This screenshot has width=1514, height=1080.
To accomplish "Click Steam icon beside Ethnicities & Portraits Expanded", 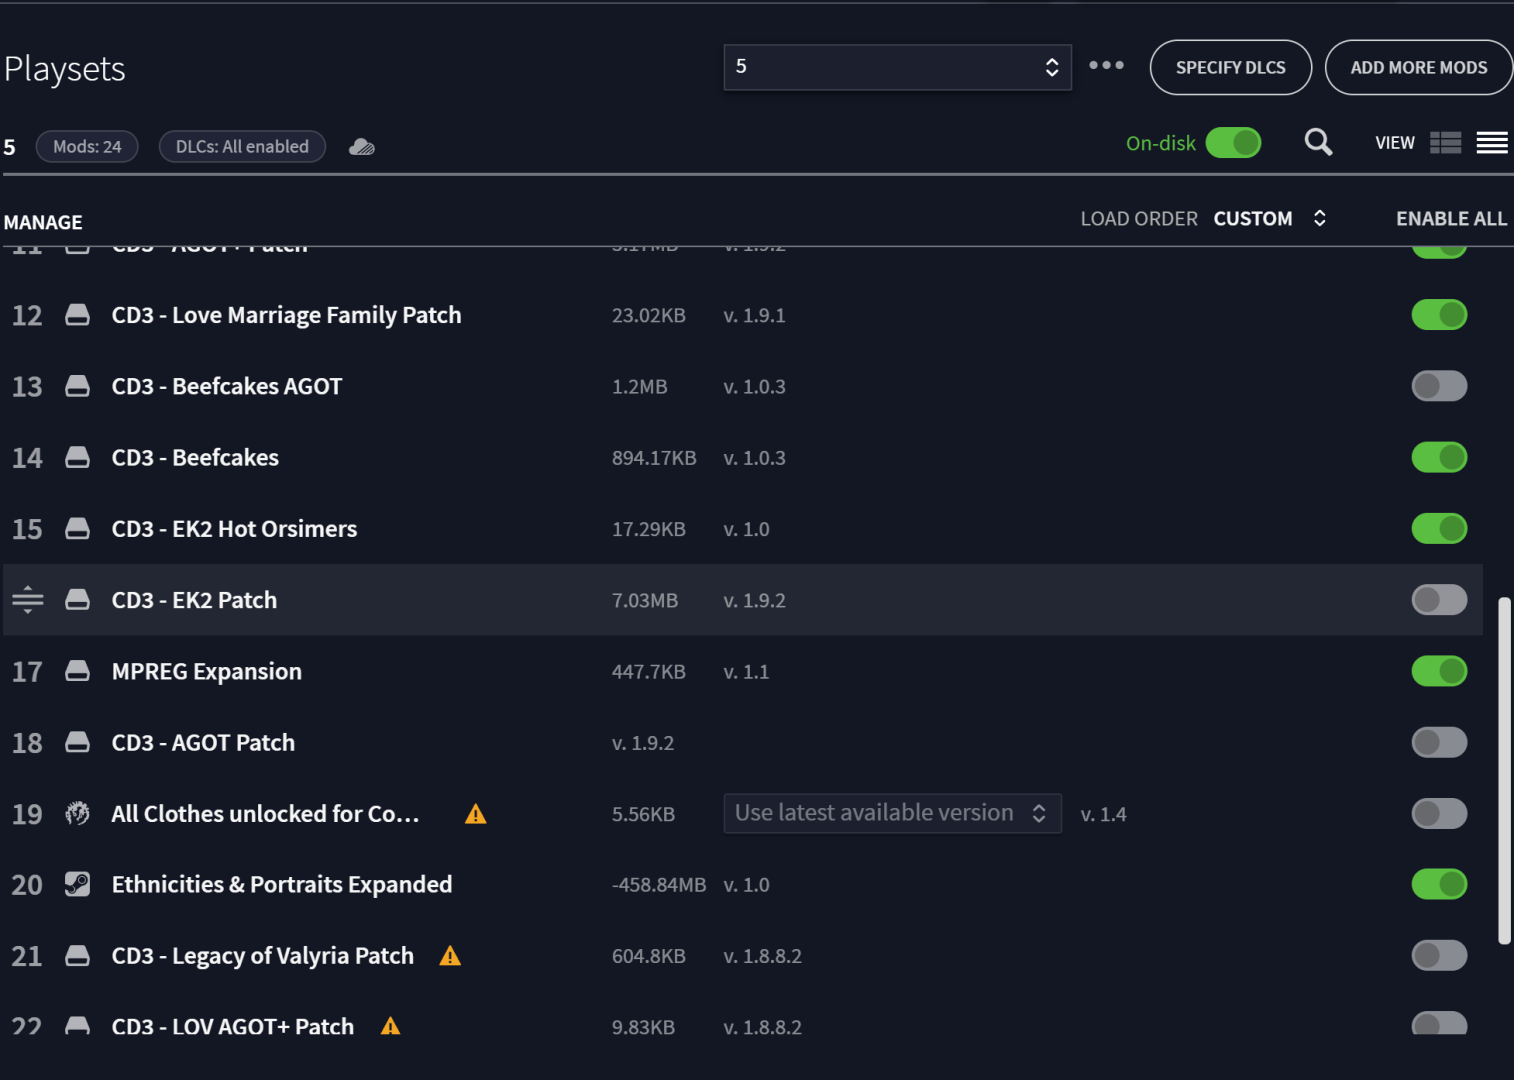I will tap(77, 884).
